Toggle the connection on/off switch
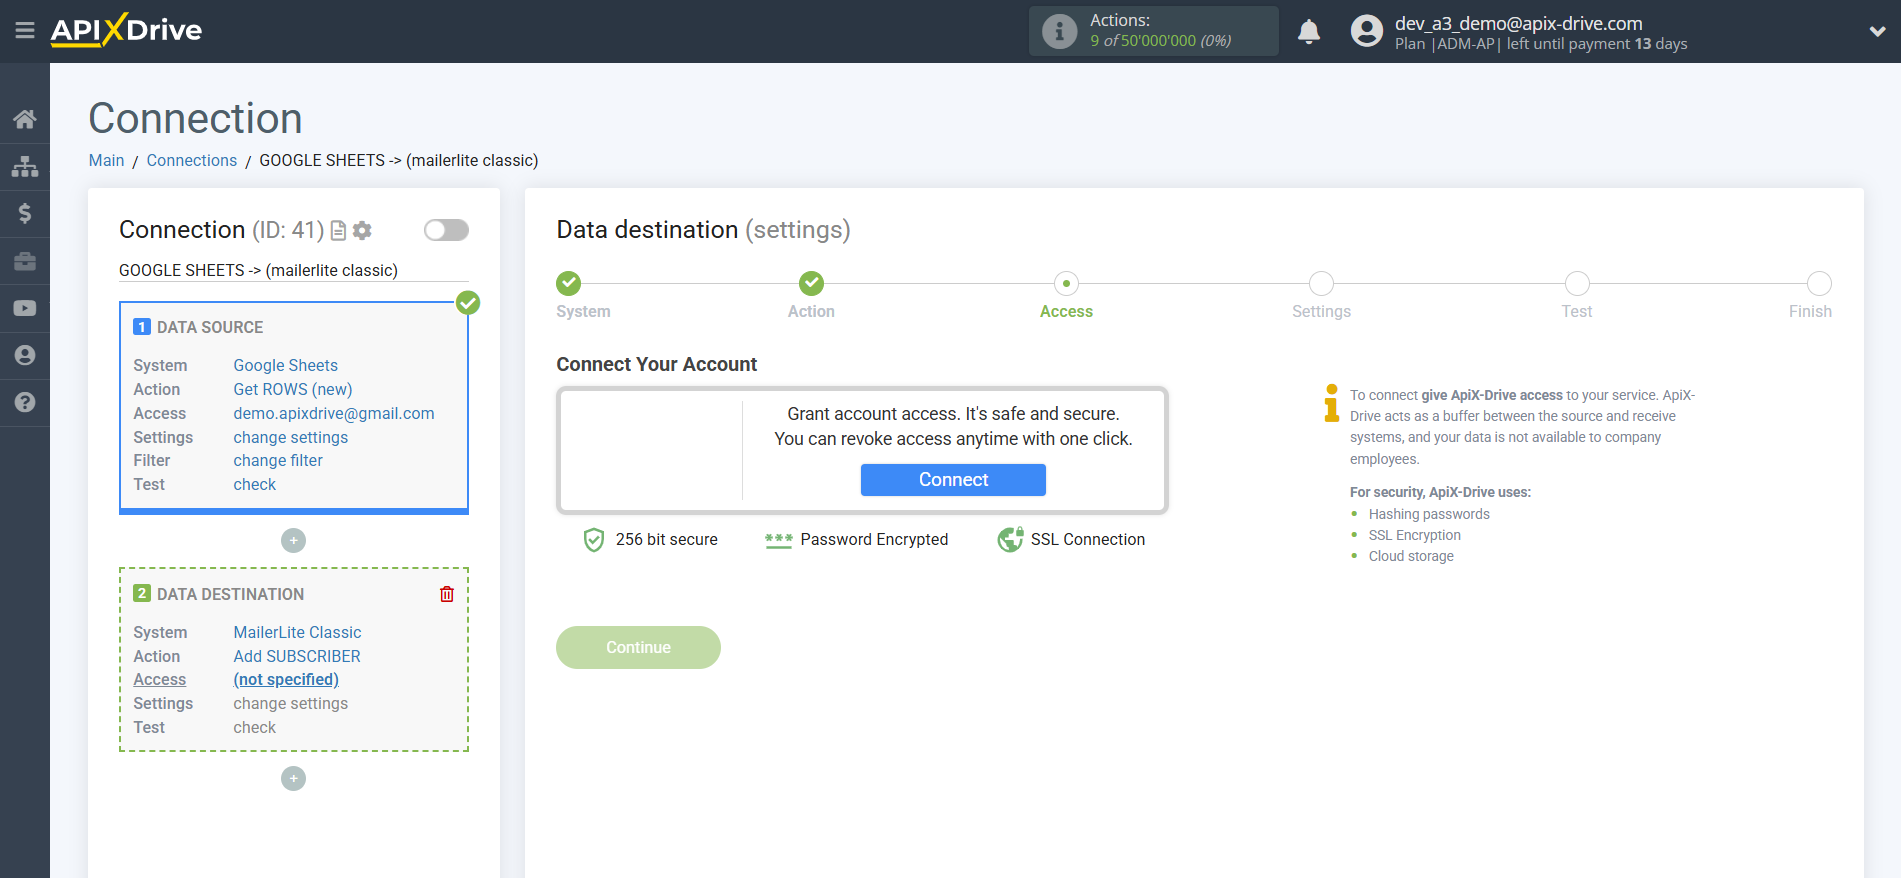 pyautogui.click(x=446, y=230)
